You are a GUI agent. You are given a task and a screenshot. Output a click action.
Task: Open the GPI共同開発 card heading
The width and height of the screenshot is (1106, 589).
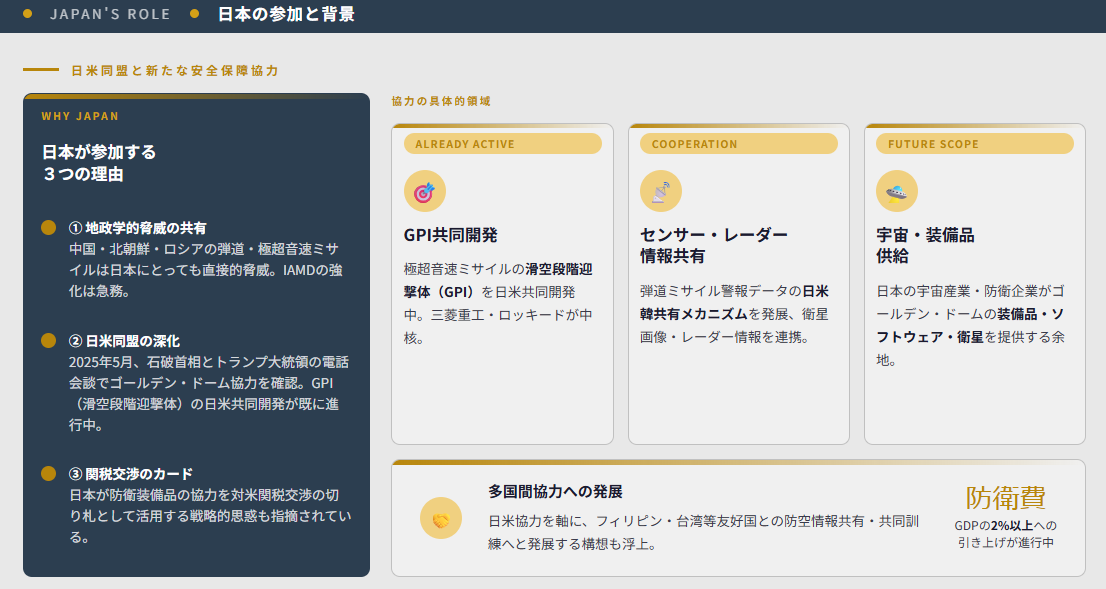click(450, 236)
